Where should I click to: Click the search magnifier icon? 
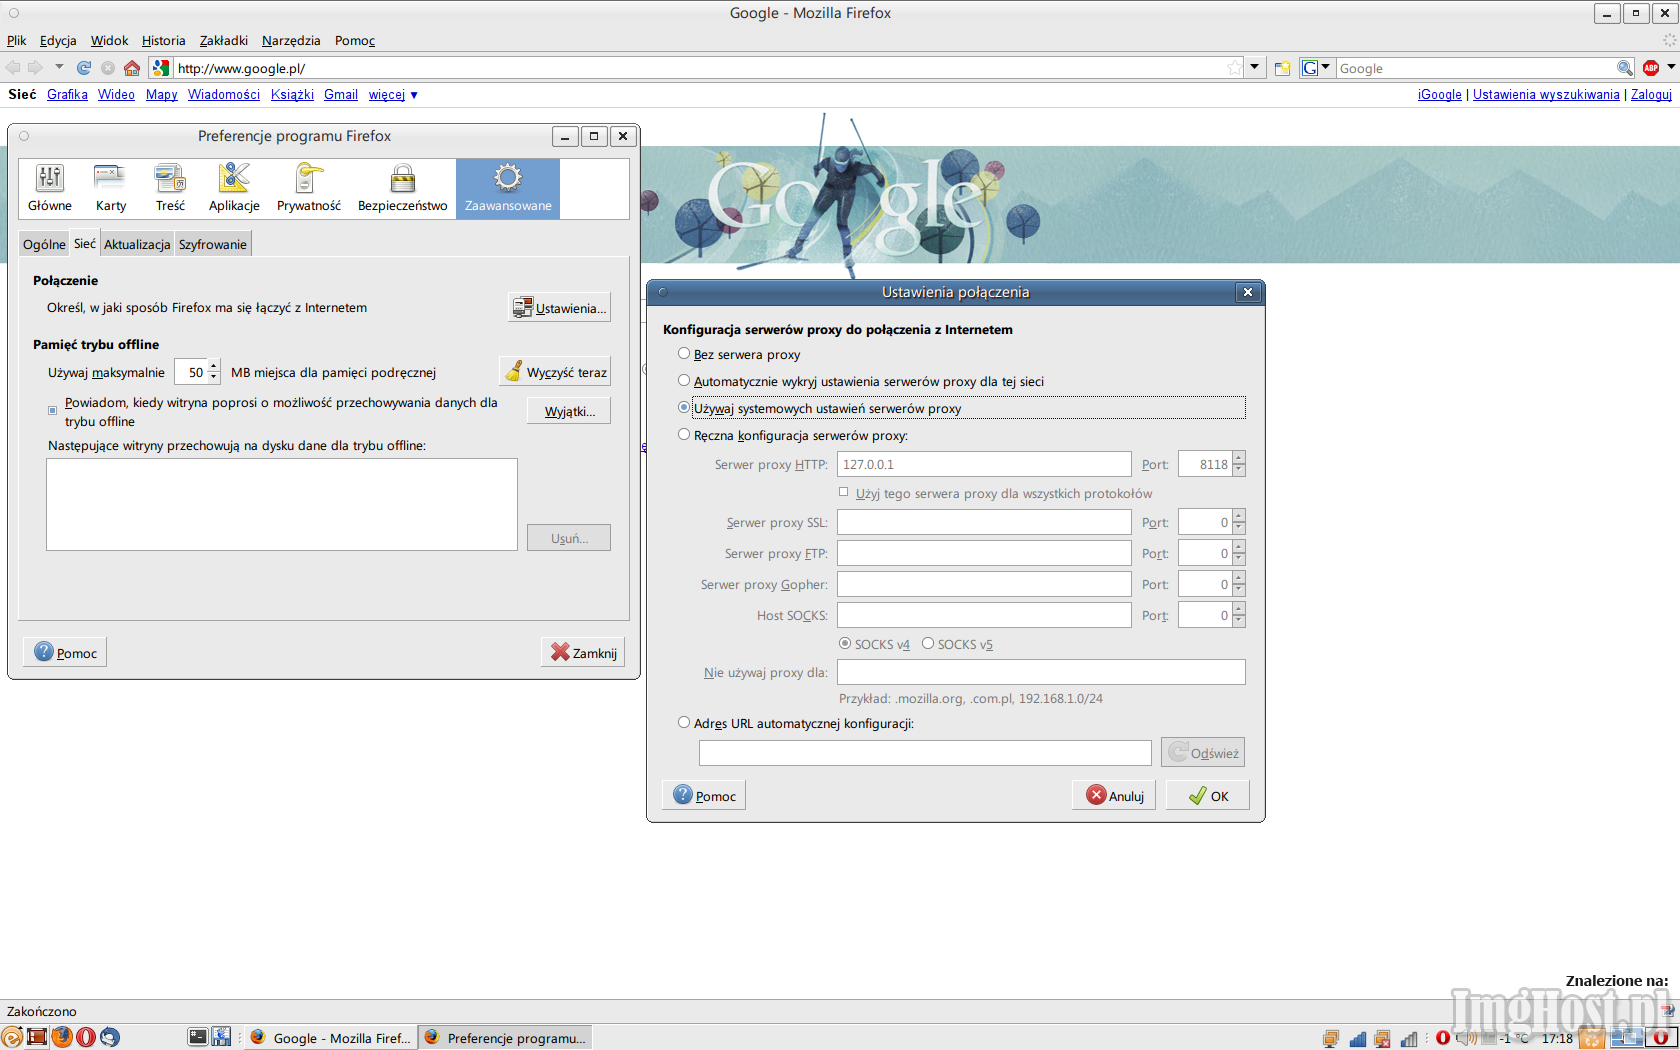[x=1625, y=68]
